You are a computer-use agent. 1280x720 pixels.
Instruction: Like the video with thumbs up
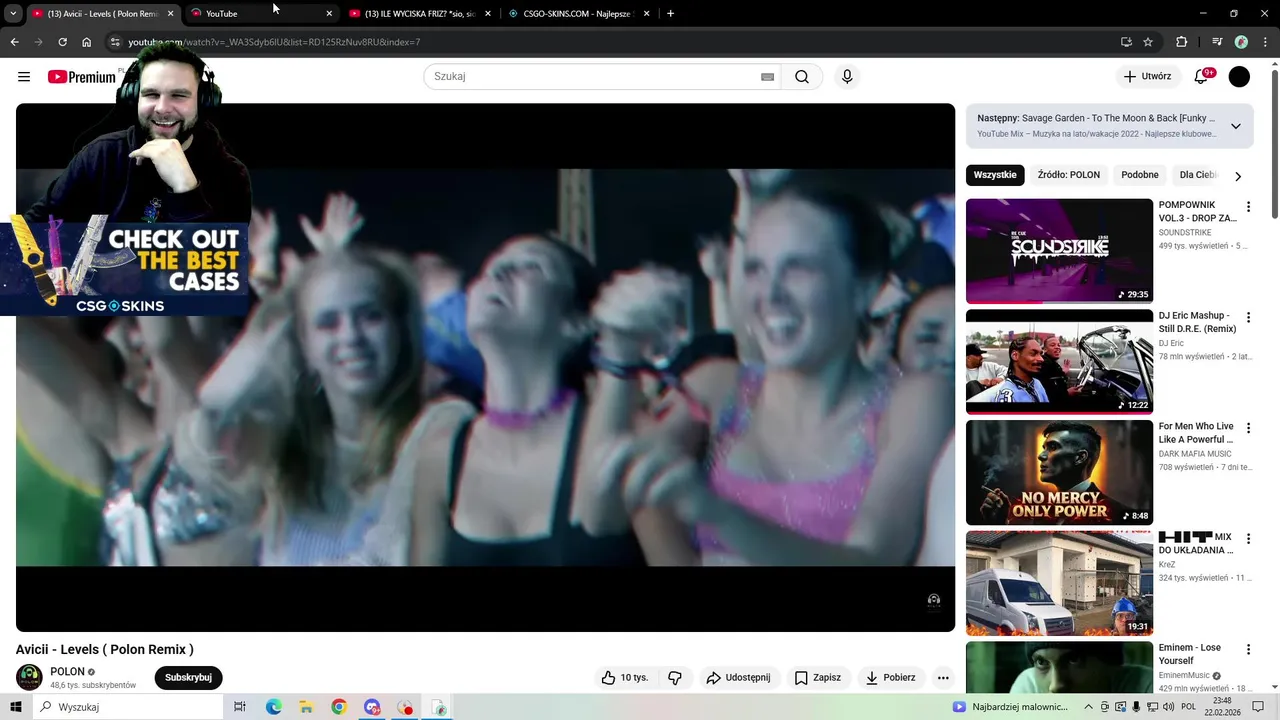[625, 678]
